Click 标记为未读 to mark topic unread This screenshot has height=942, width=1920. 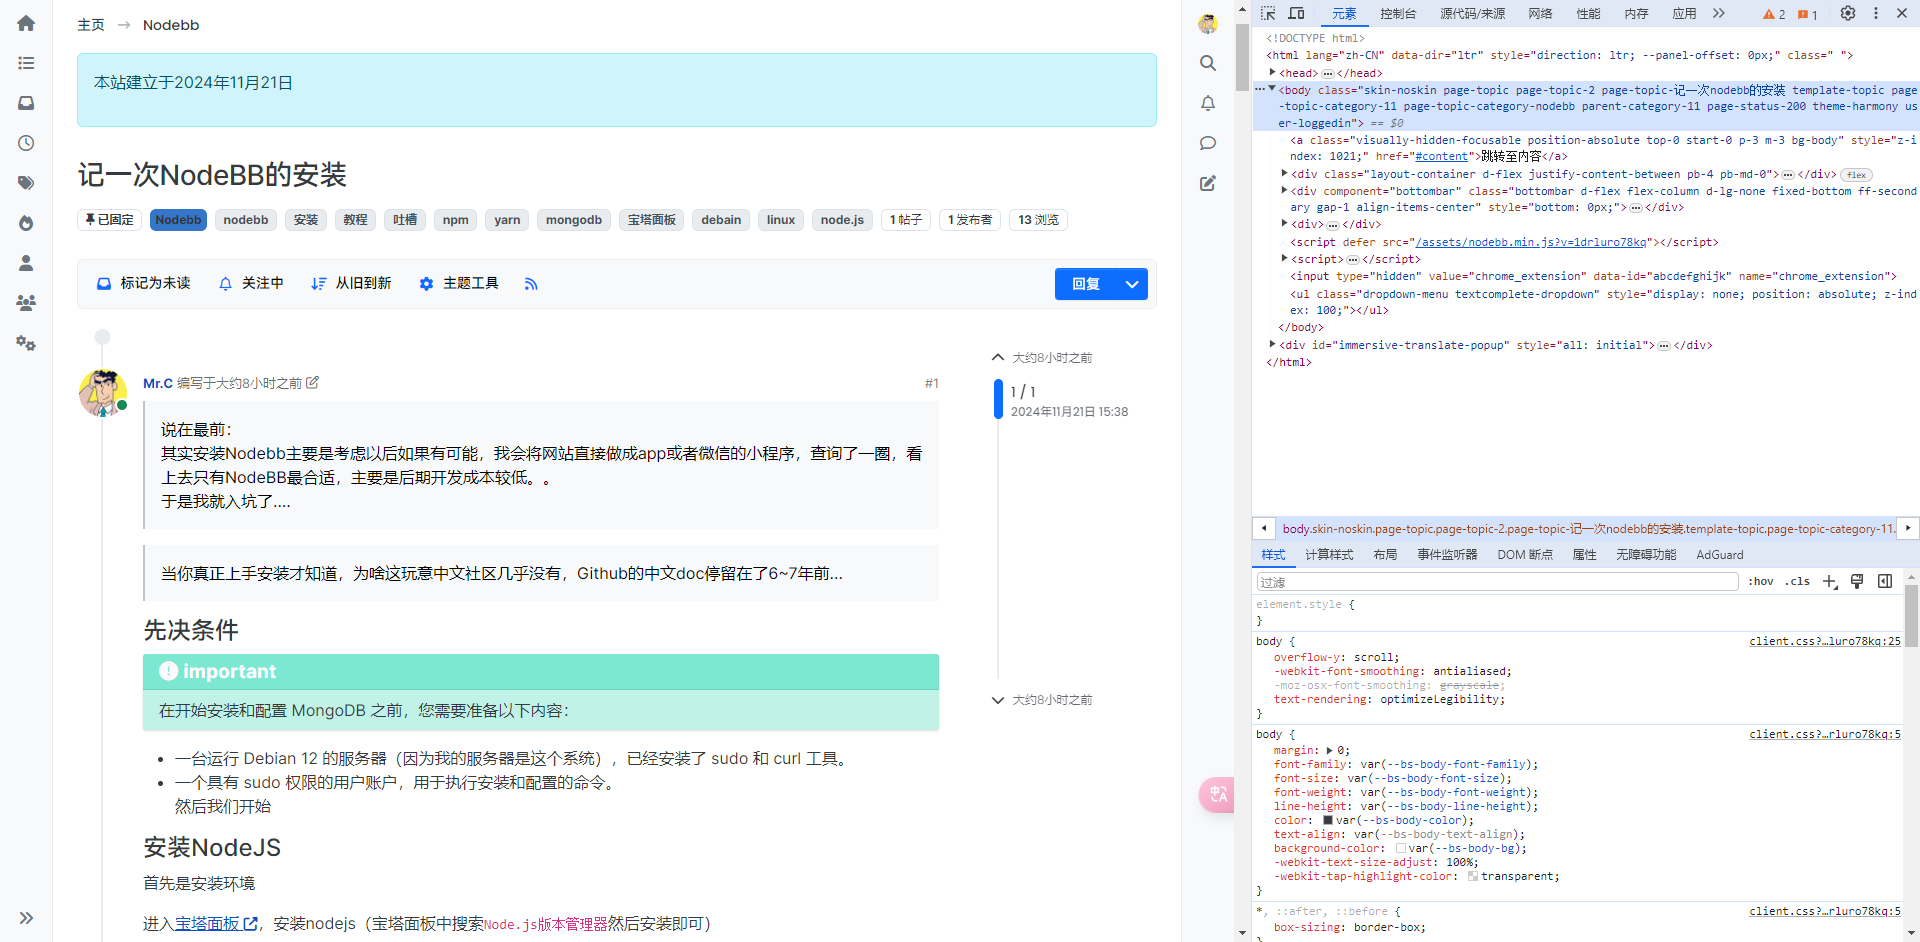(x=143, y=284)
